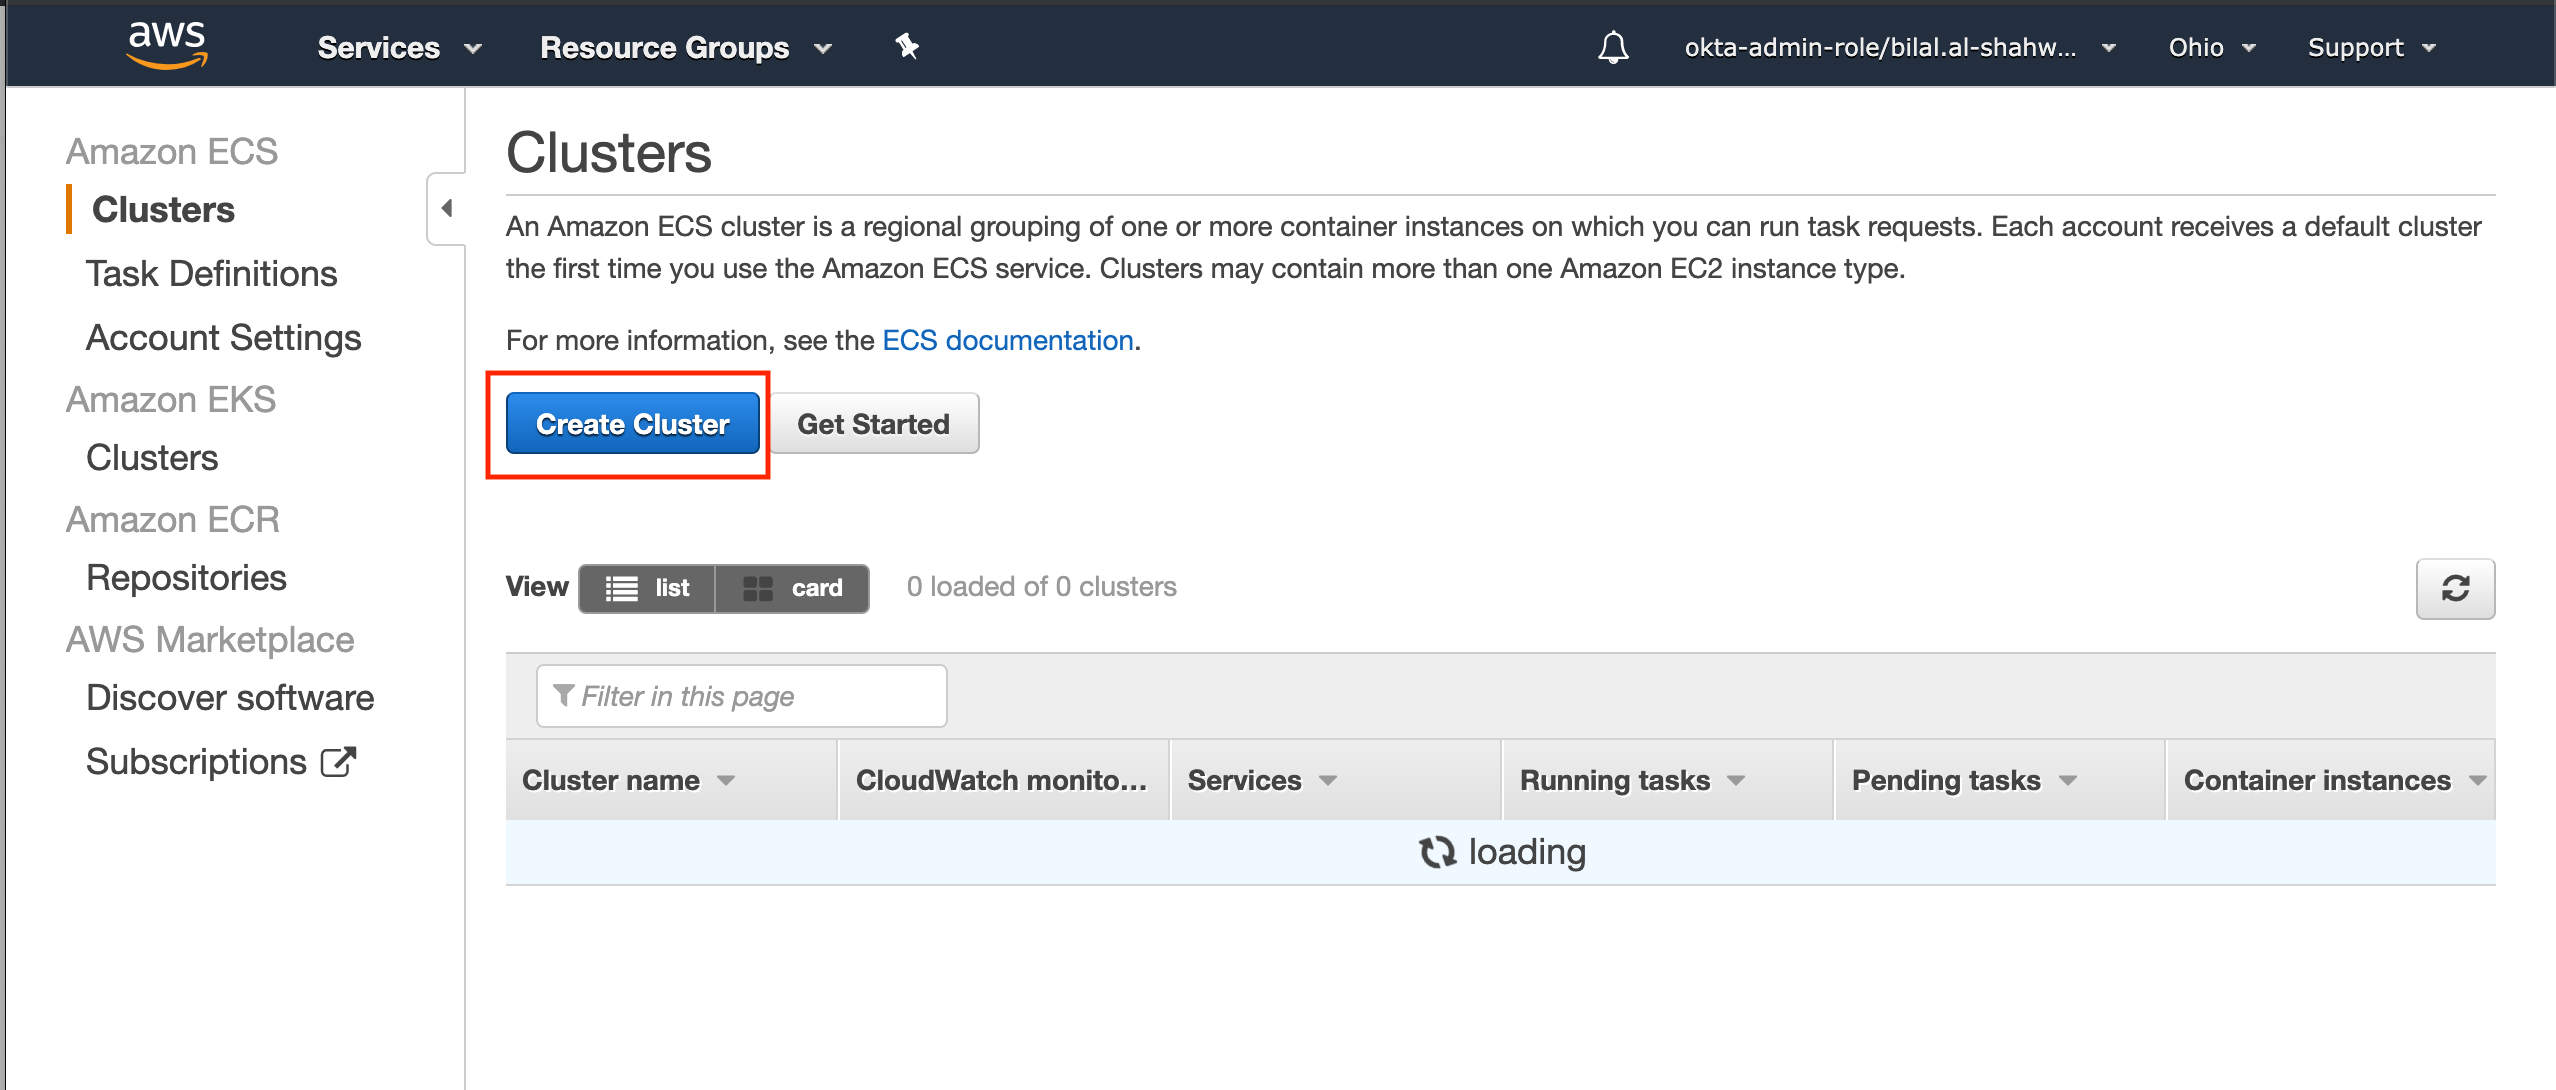Screen dimensions: 2556x1090
Task: Collapse the left navigation sidebar arrow
Action: click(446, 208)
